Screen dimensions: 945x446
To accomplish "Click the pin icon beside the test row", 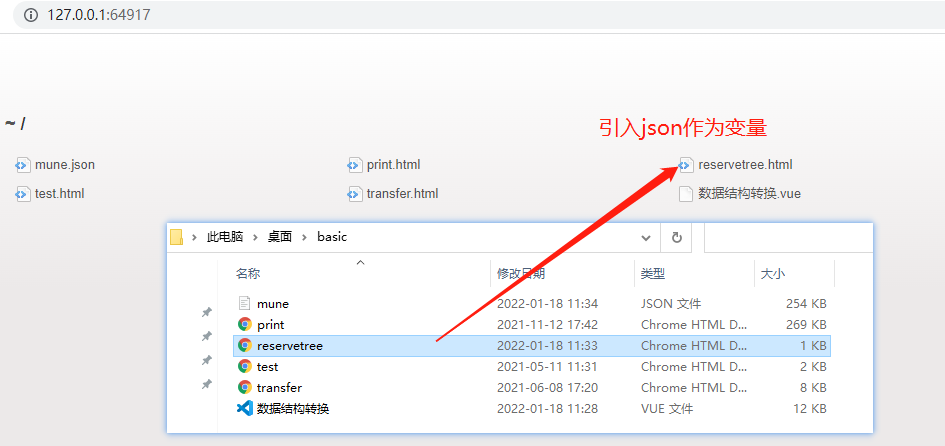I will (x=206, y=360).
